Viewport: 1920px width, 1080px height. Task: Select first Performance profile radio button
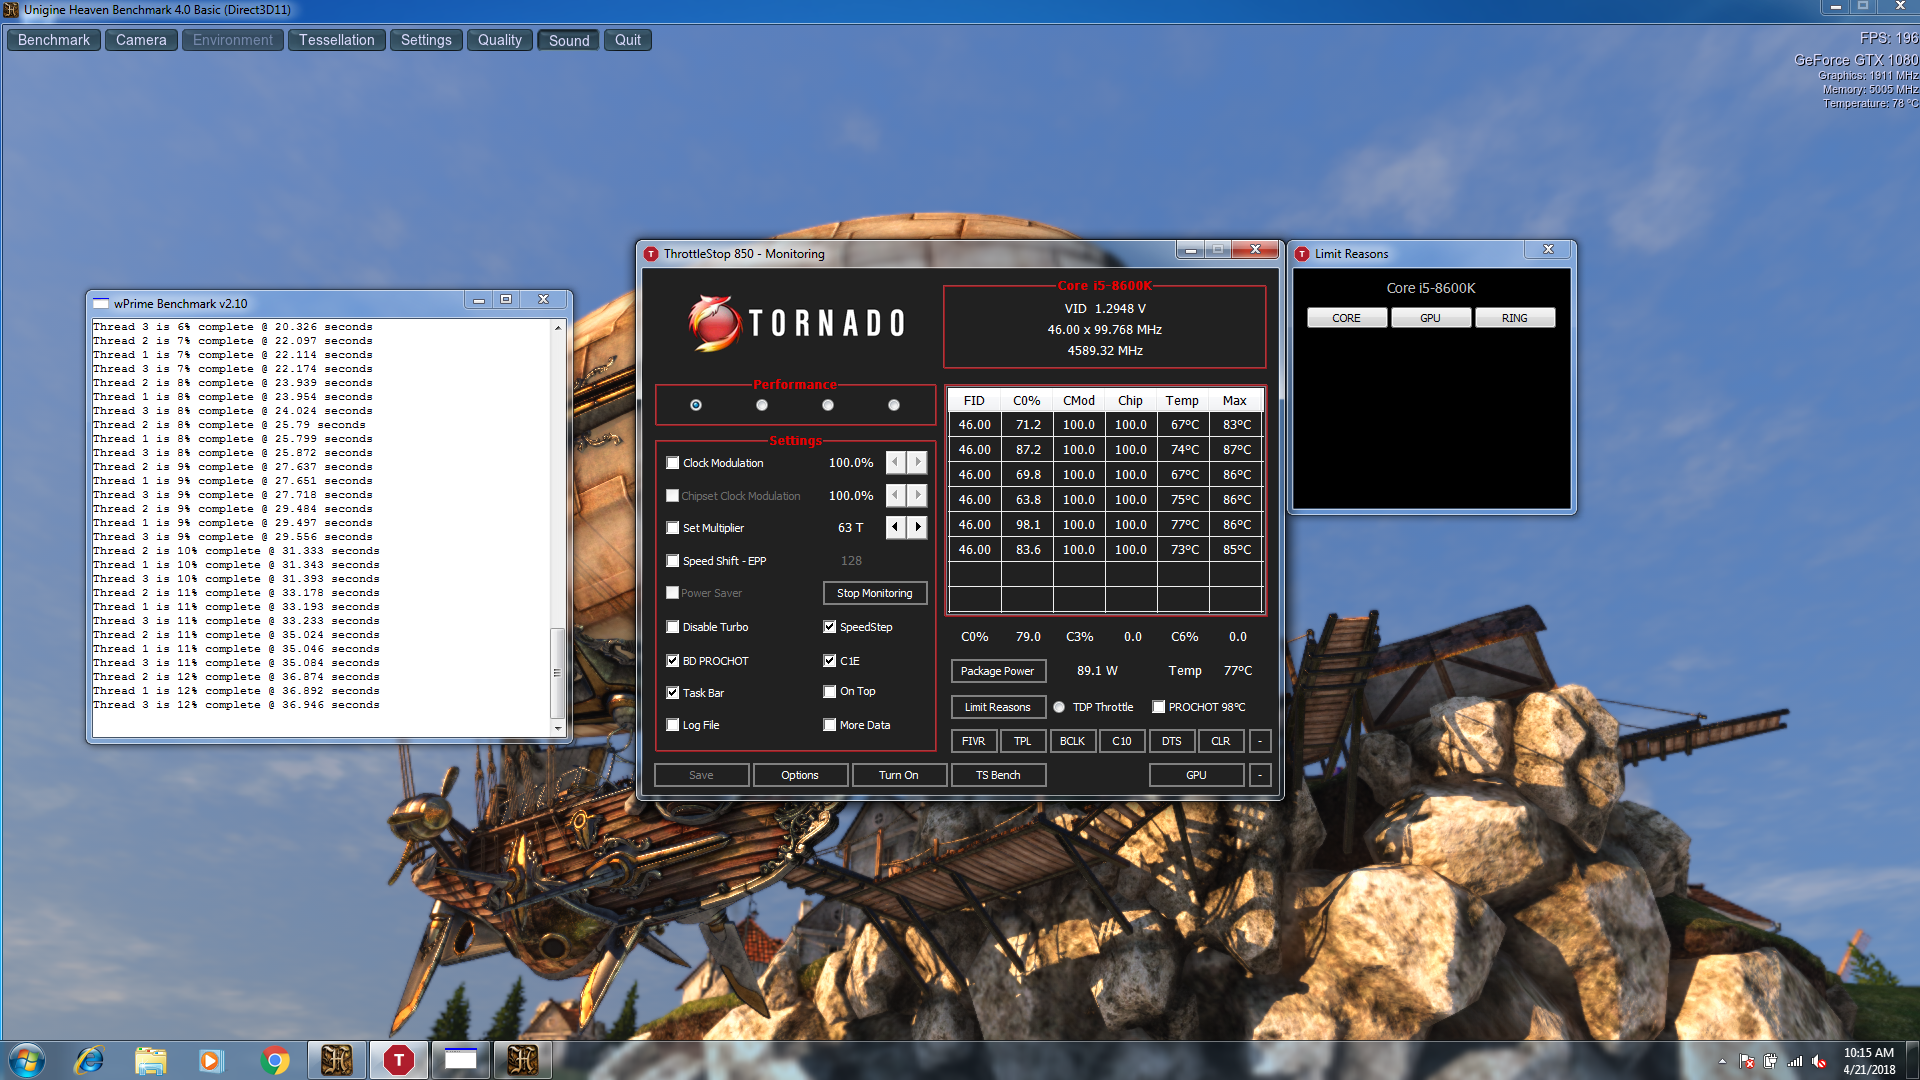pos(696,405)
